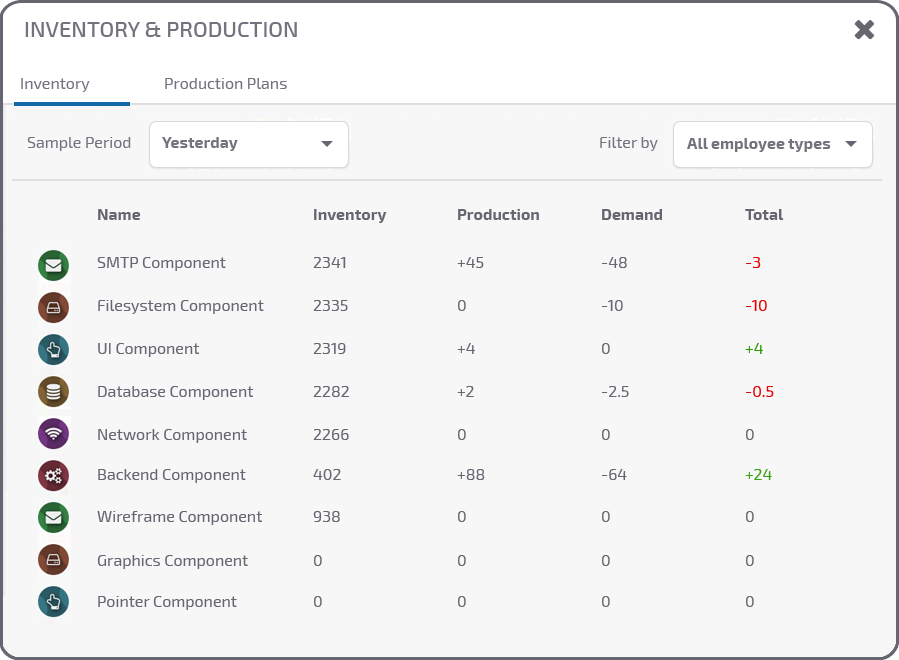Click the Database Component stack icon
Viewport: 899px width, 660px height.
53,392
